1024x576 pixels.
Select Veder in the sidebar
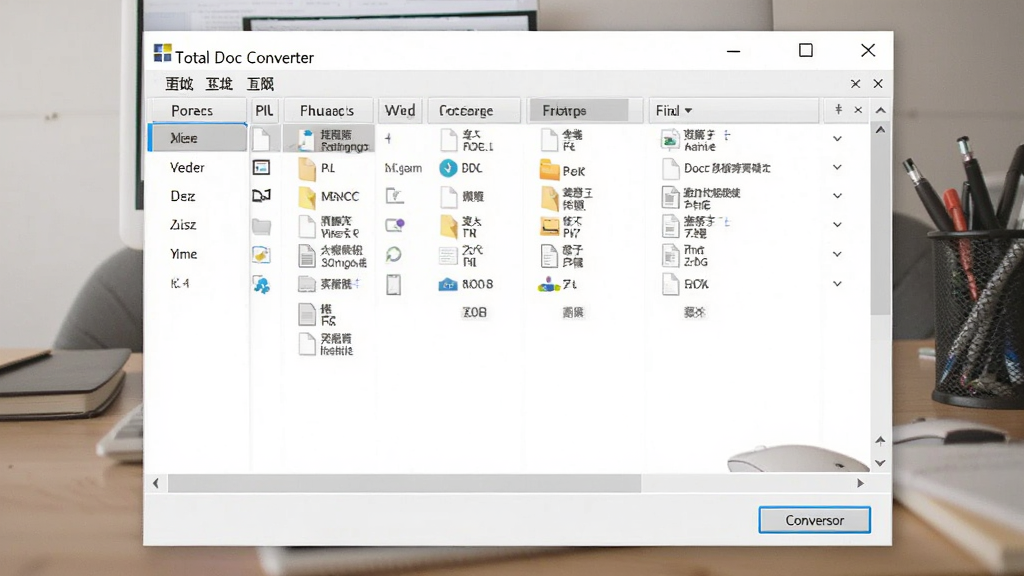(x=187, y=167)
